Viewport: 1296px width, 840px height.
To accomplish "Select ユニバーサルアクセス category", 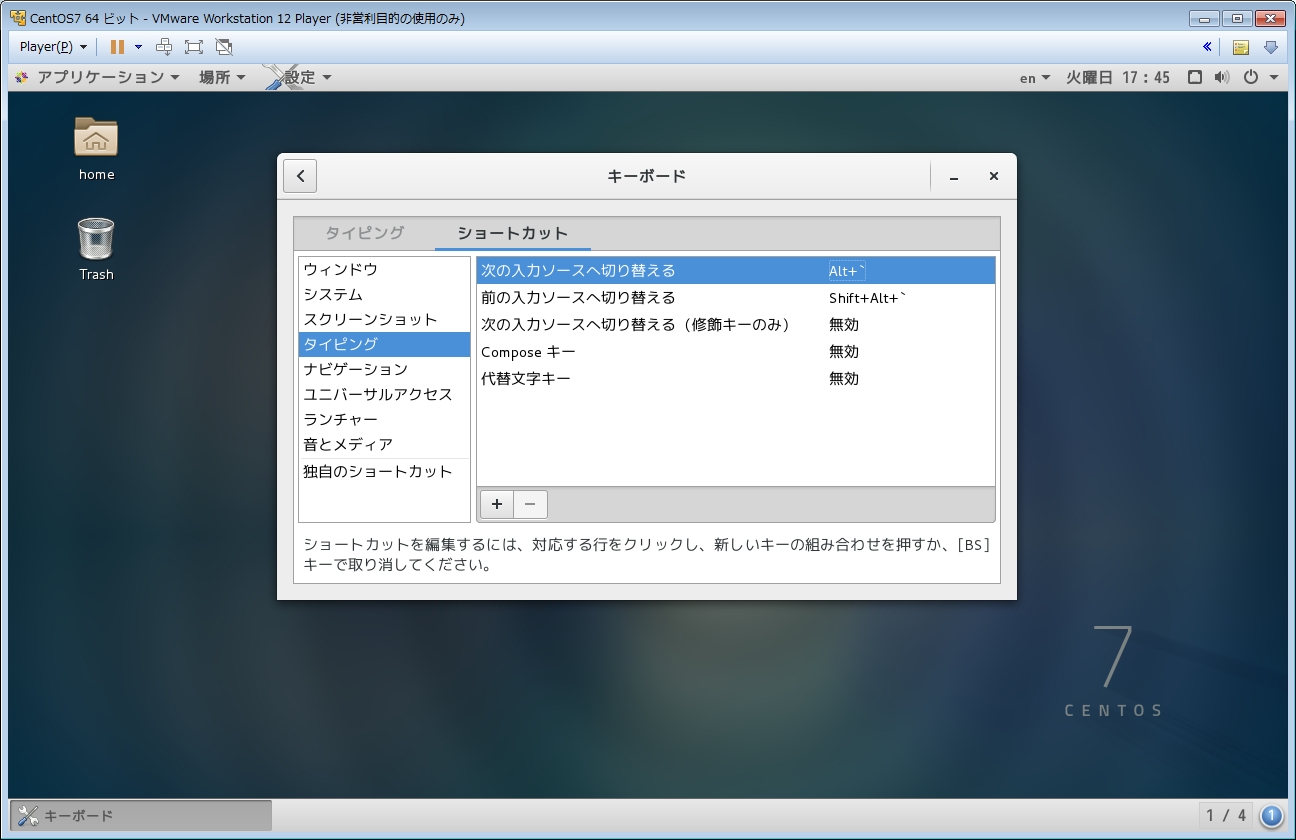I will click(x=378, y=394).
